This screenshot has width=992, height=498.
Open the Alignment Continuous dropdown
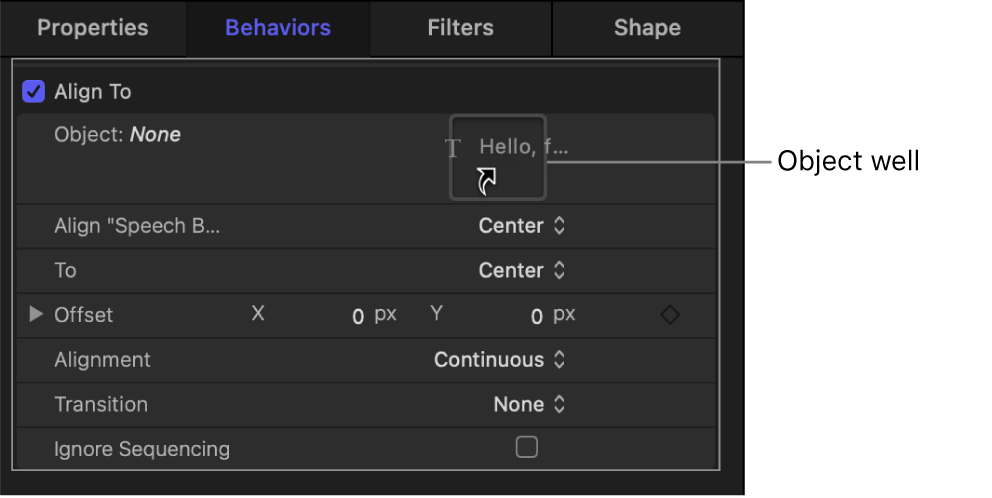tap(500, 360)
